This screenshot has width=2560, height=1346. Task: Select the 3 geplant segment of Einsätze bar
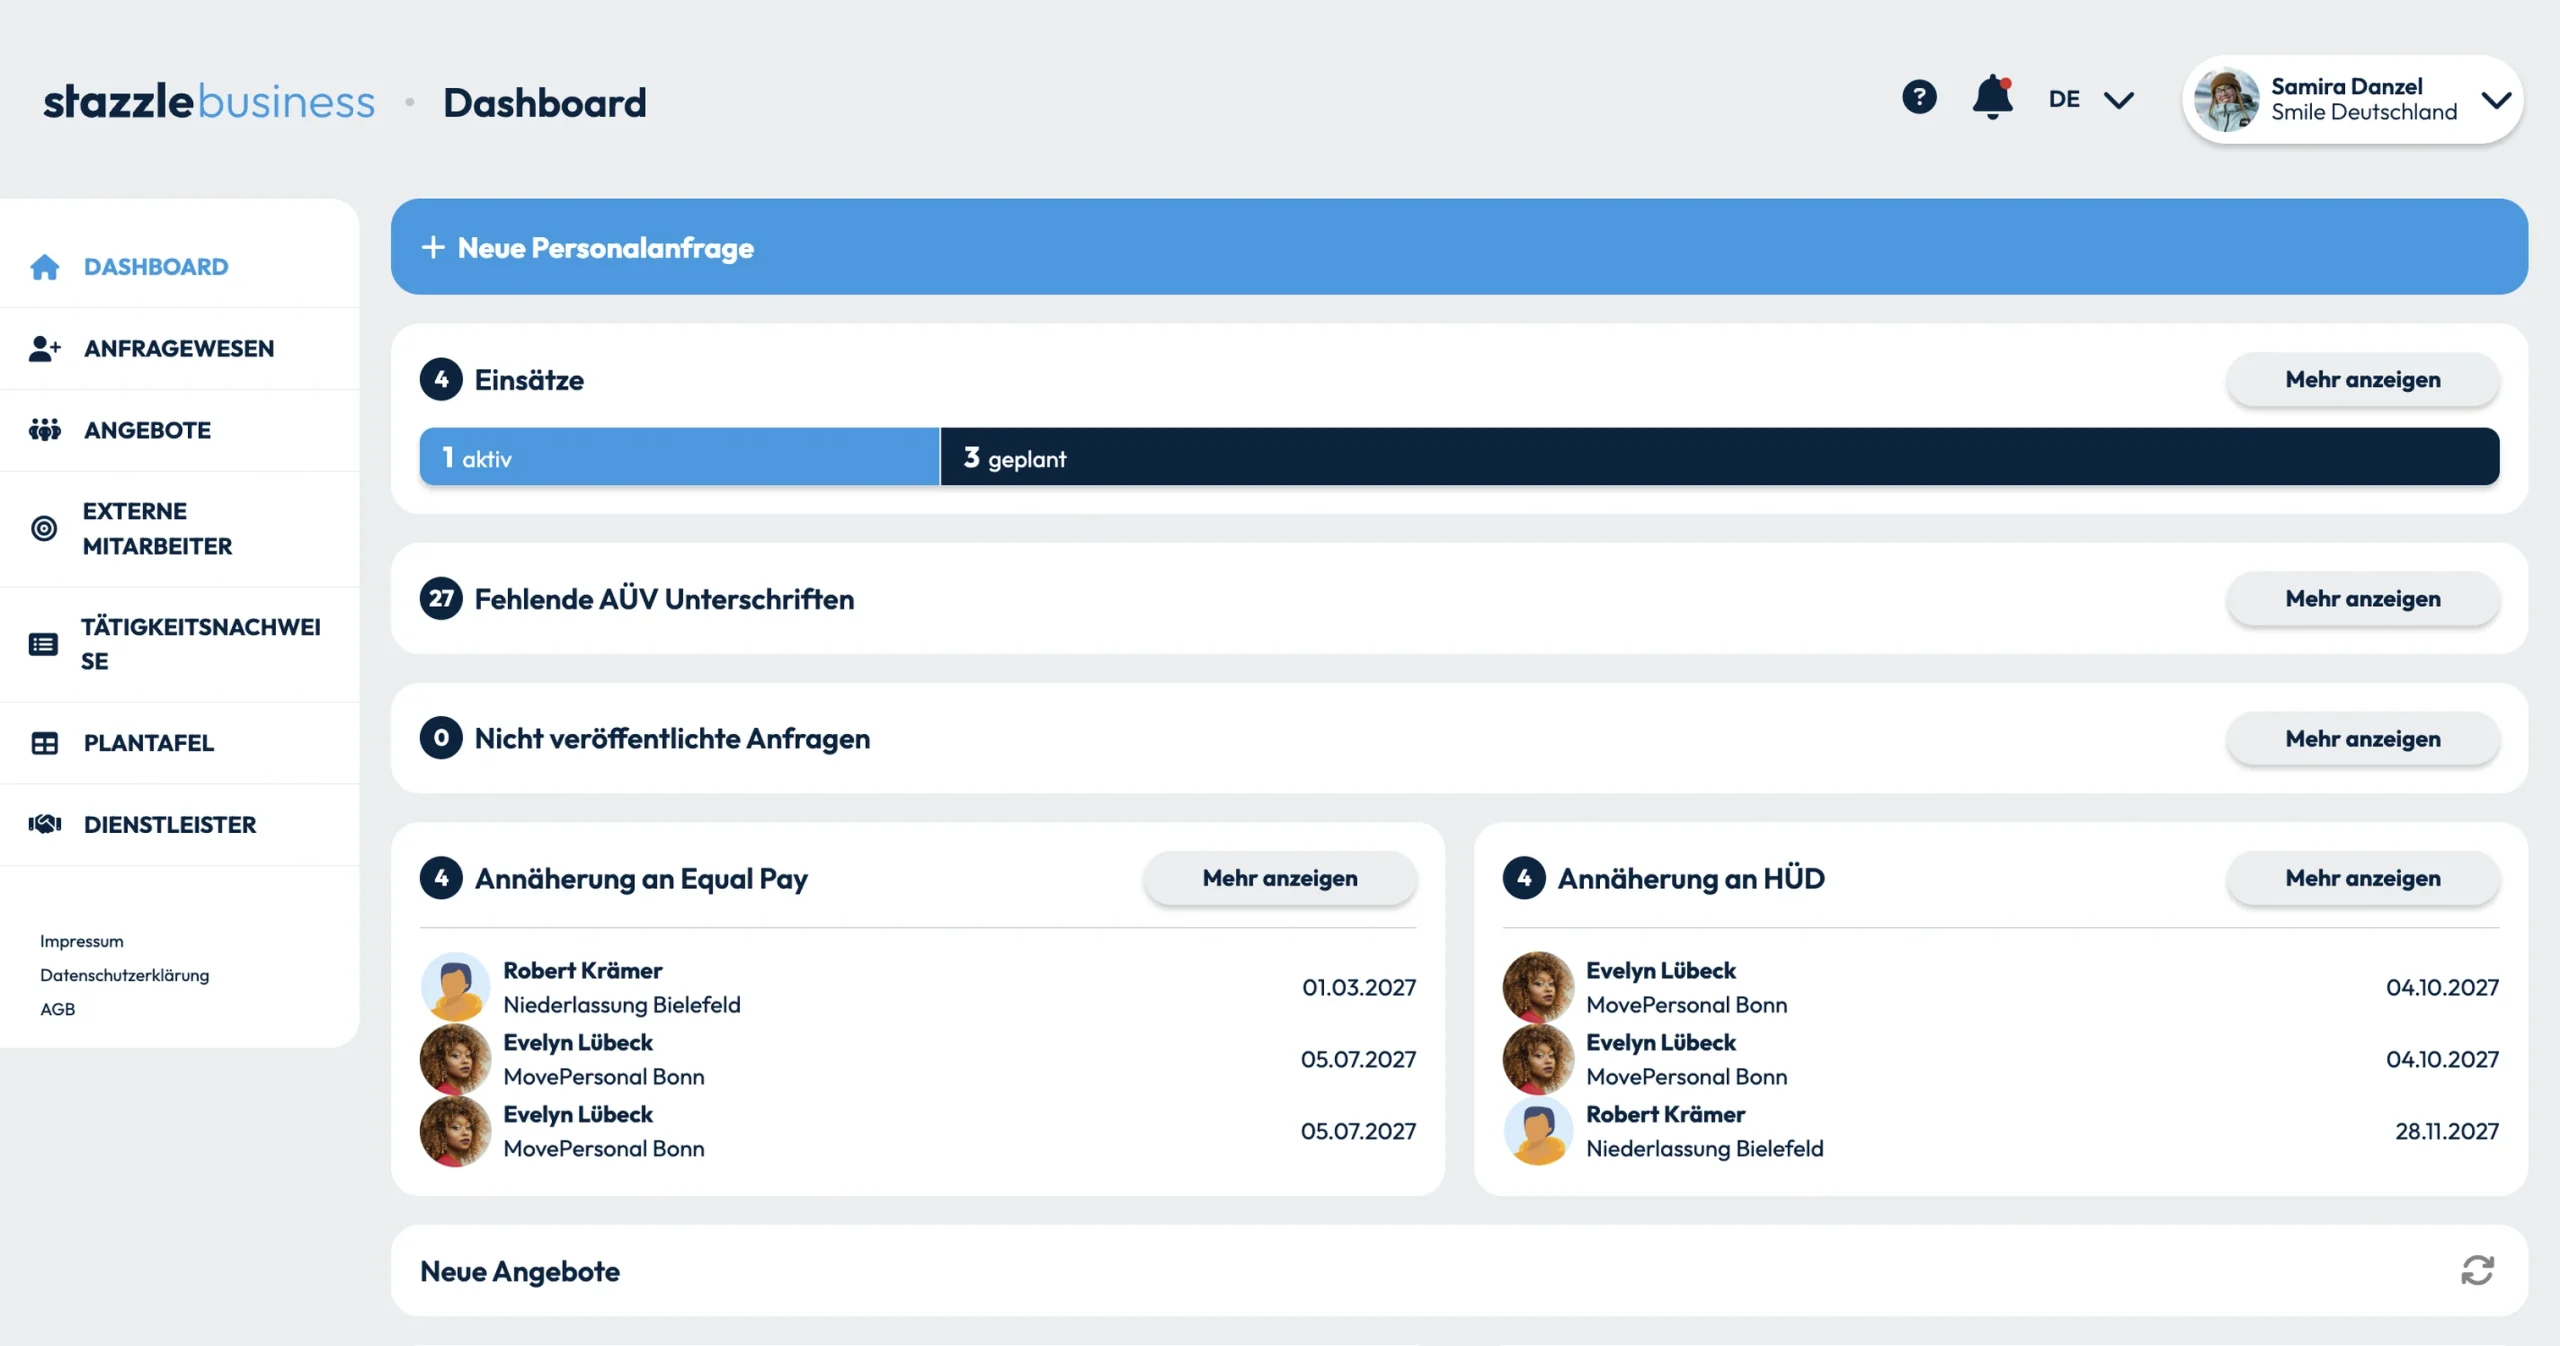(1720, 457)
